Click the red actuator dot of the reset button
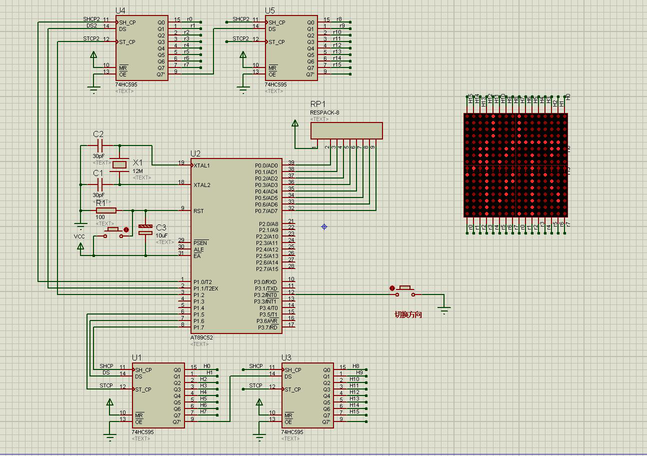This screenshot has width=647, height=456. tap(126, 229)
